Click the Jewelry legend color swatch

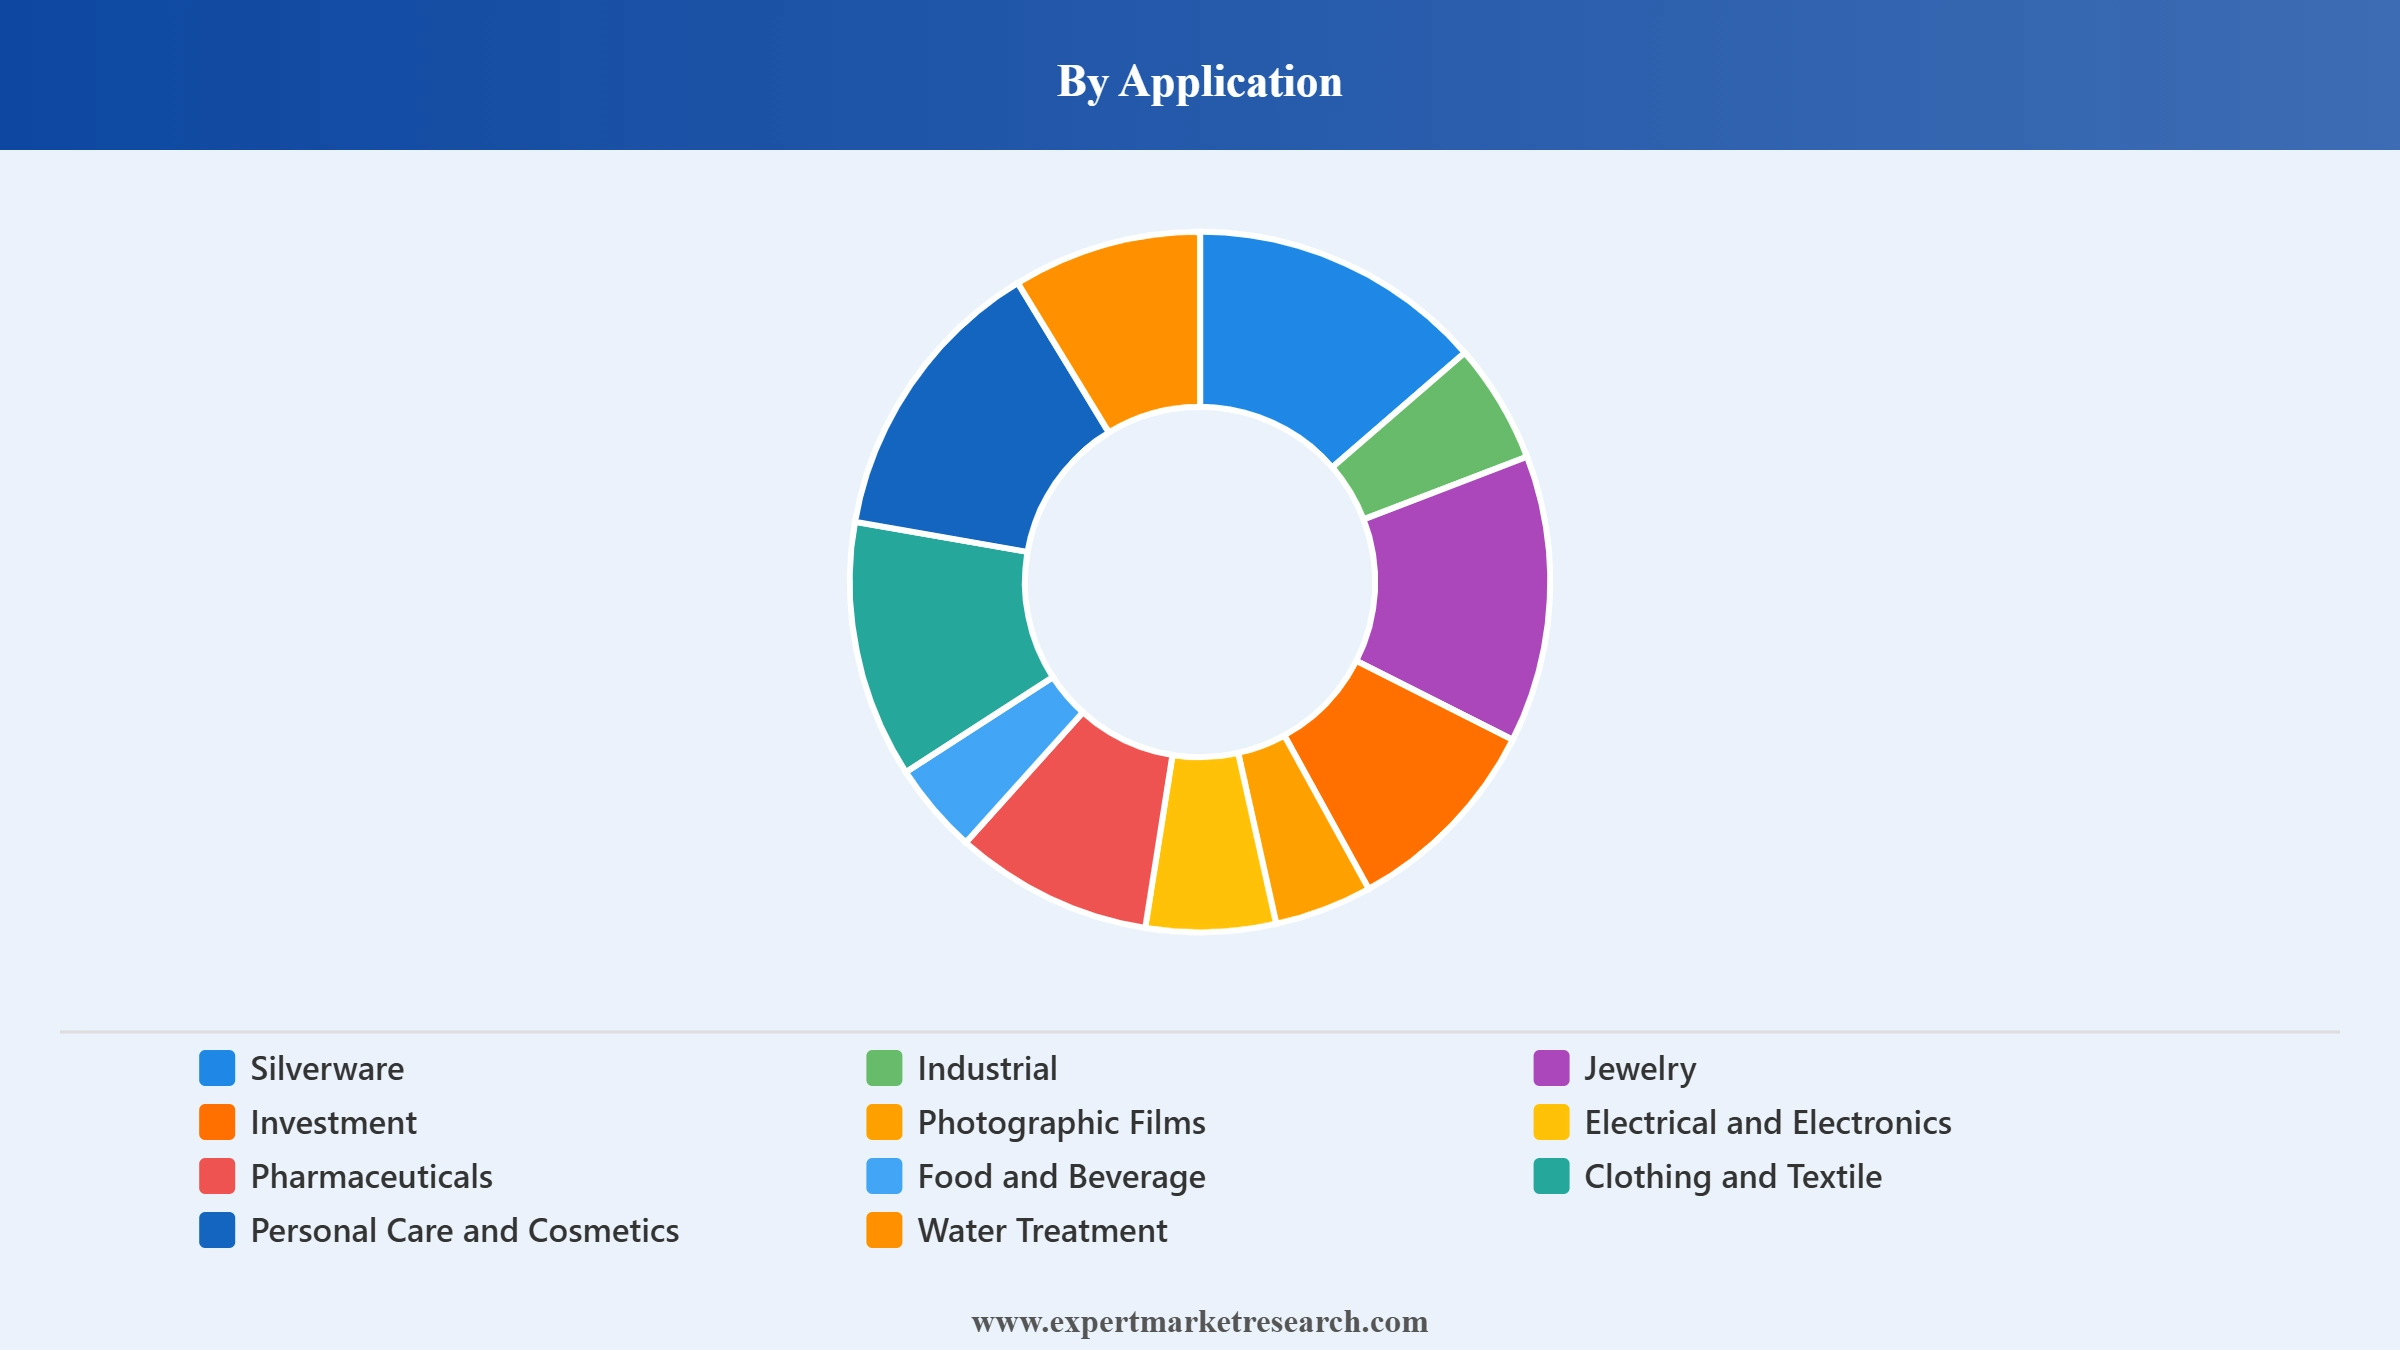click(x=1551, y=1068)
